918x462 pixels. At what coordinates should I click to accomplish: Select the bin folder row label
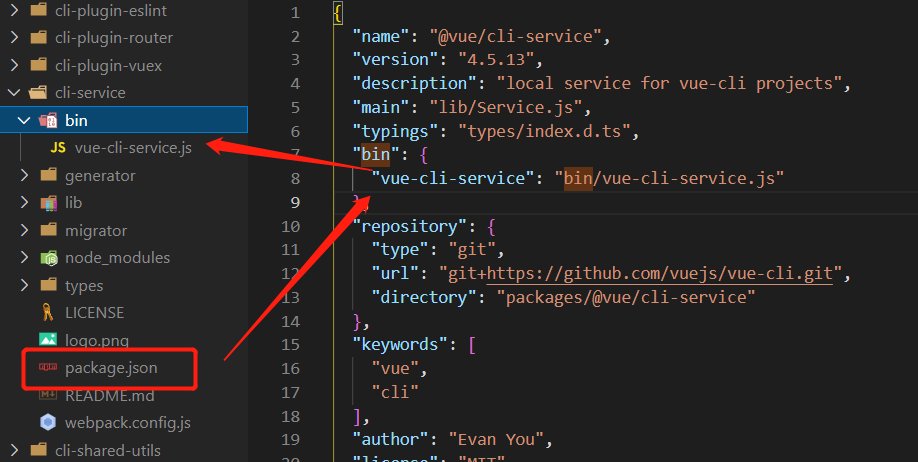(x=76, y=120)
